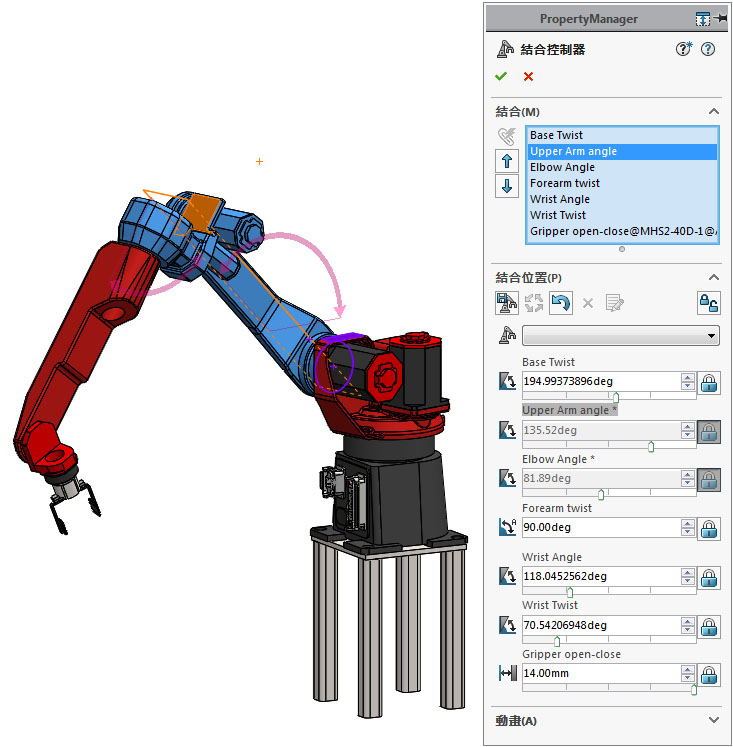Click the Forearm twist value field
Screen dimensions: 733x747
pyautogui.click(x=598, y=527)
